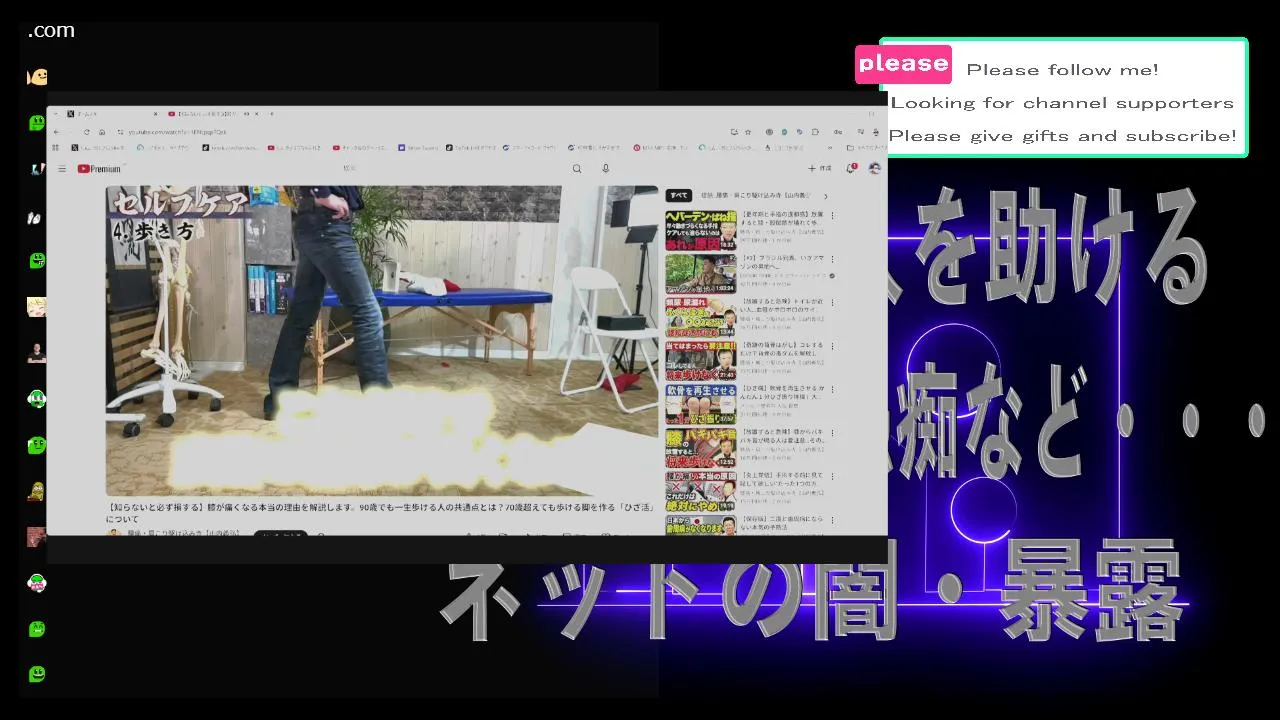Open the ヘバーデン video thumbnail
Viewport: 1280px width, 720px height.
click(x=701, y=229)
